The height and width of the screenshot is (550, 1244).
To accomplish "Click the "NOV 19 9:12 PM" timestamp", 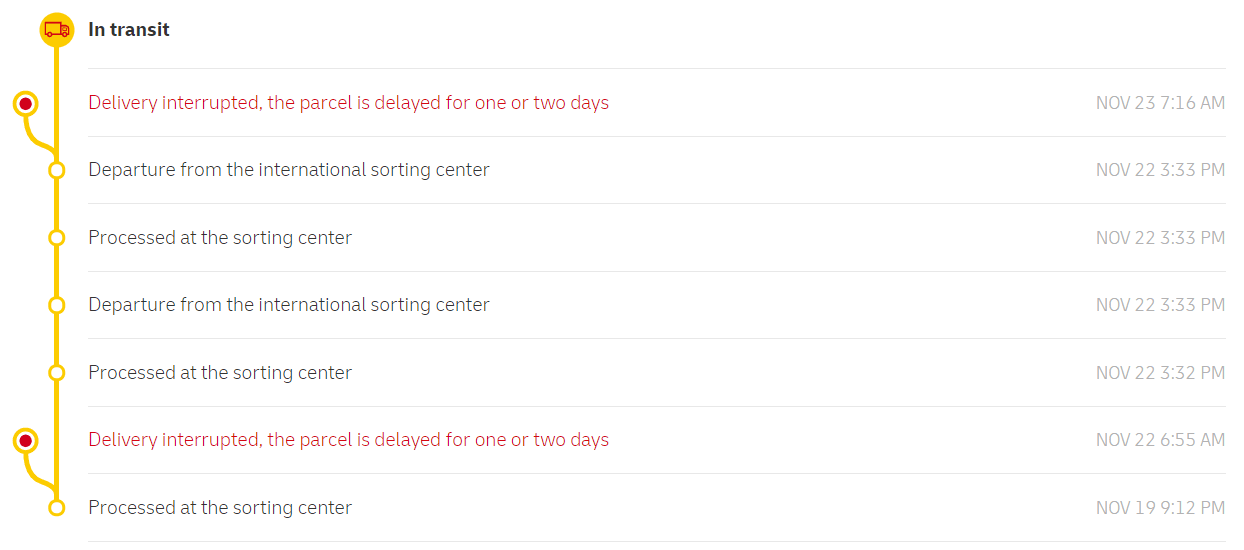I will point(1160,508).
